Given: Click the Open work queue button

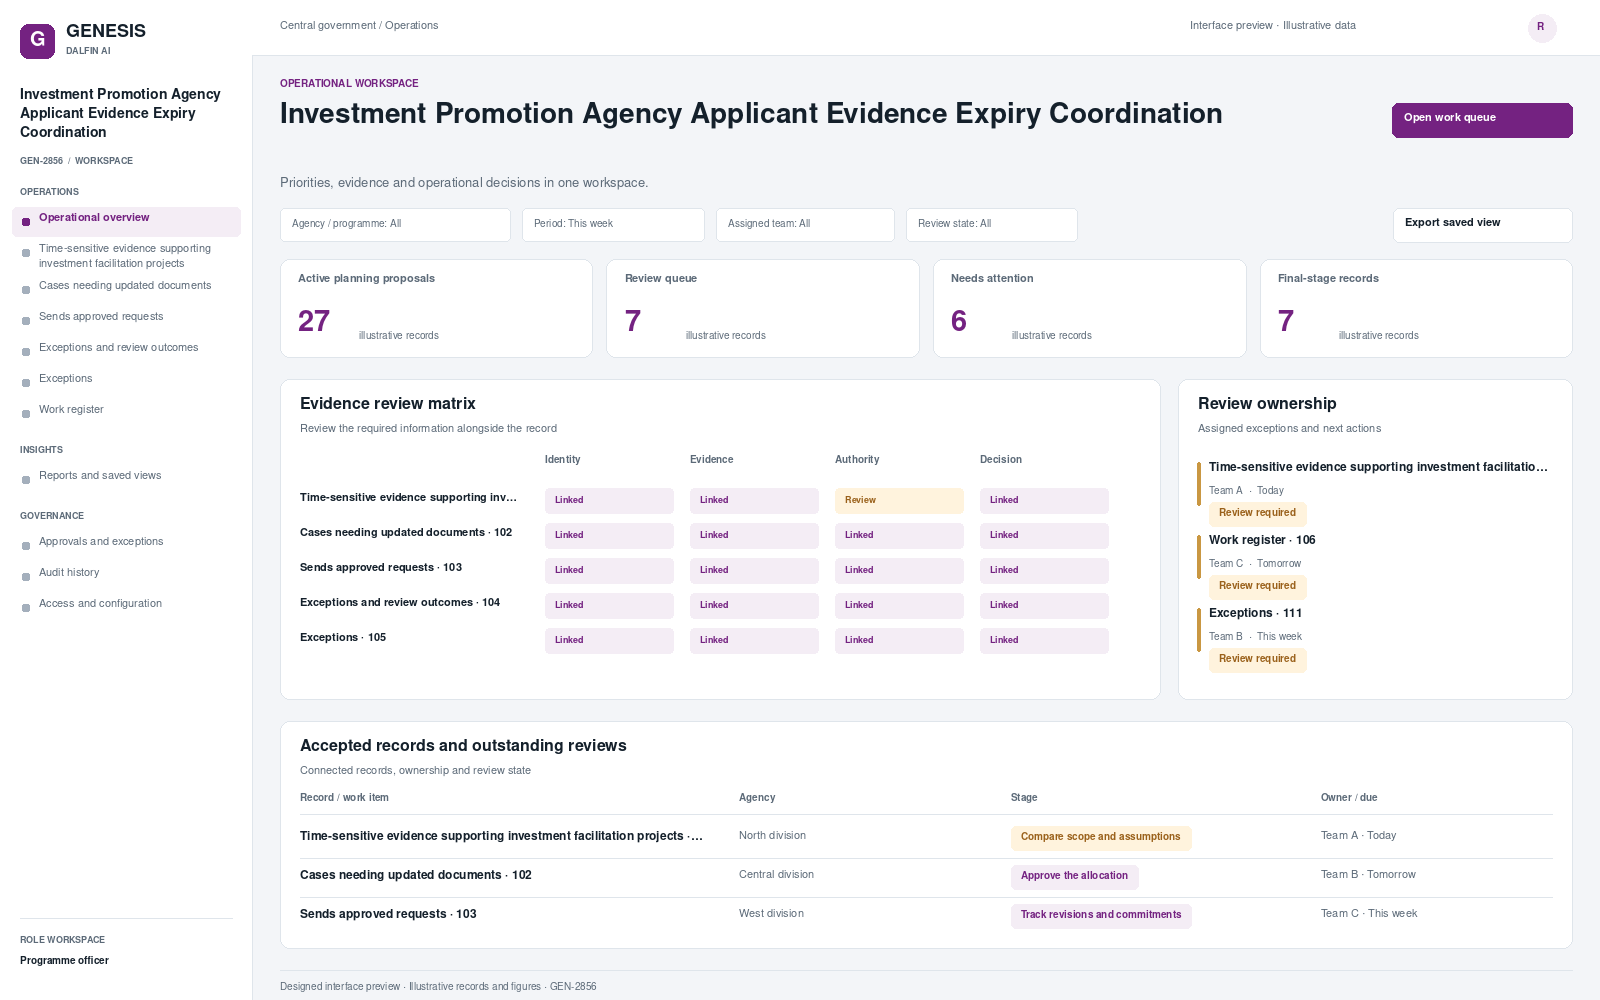Looking at the screenshot, I should [x=1482, y=120].
